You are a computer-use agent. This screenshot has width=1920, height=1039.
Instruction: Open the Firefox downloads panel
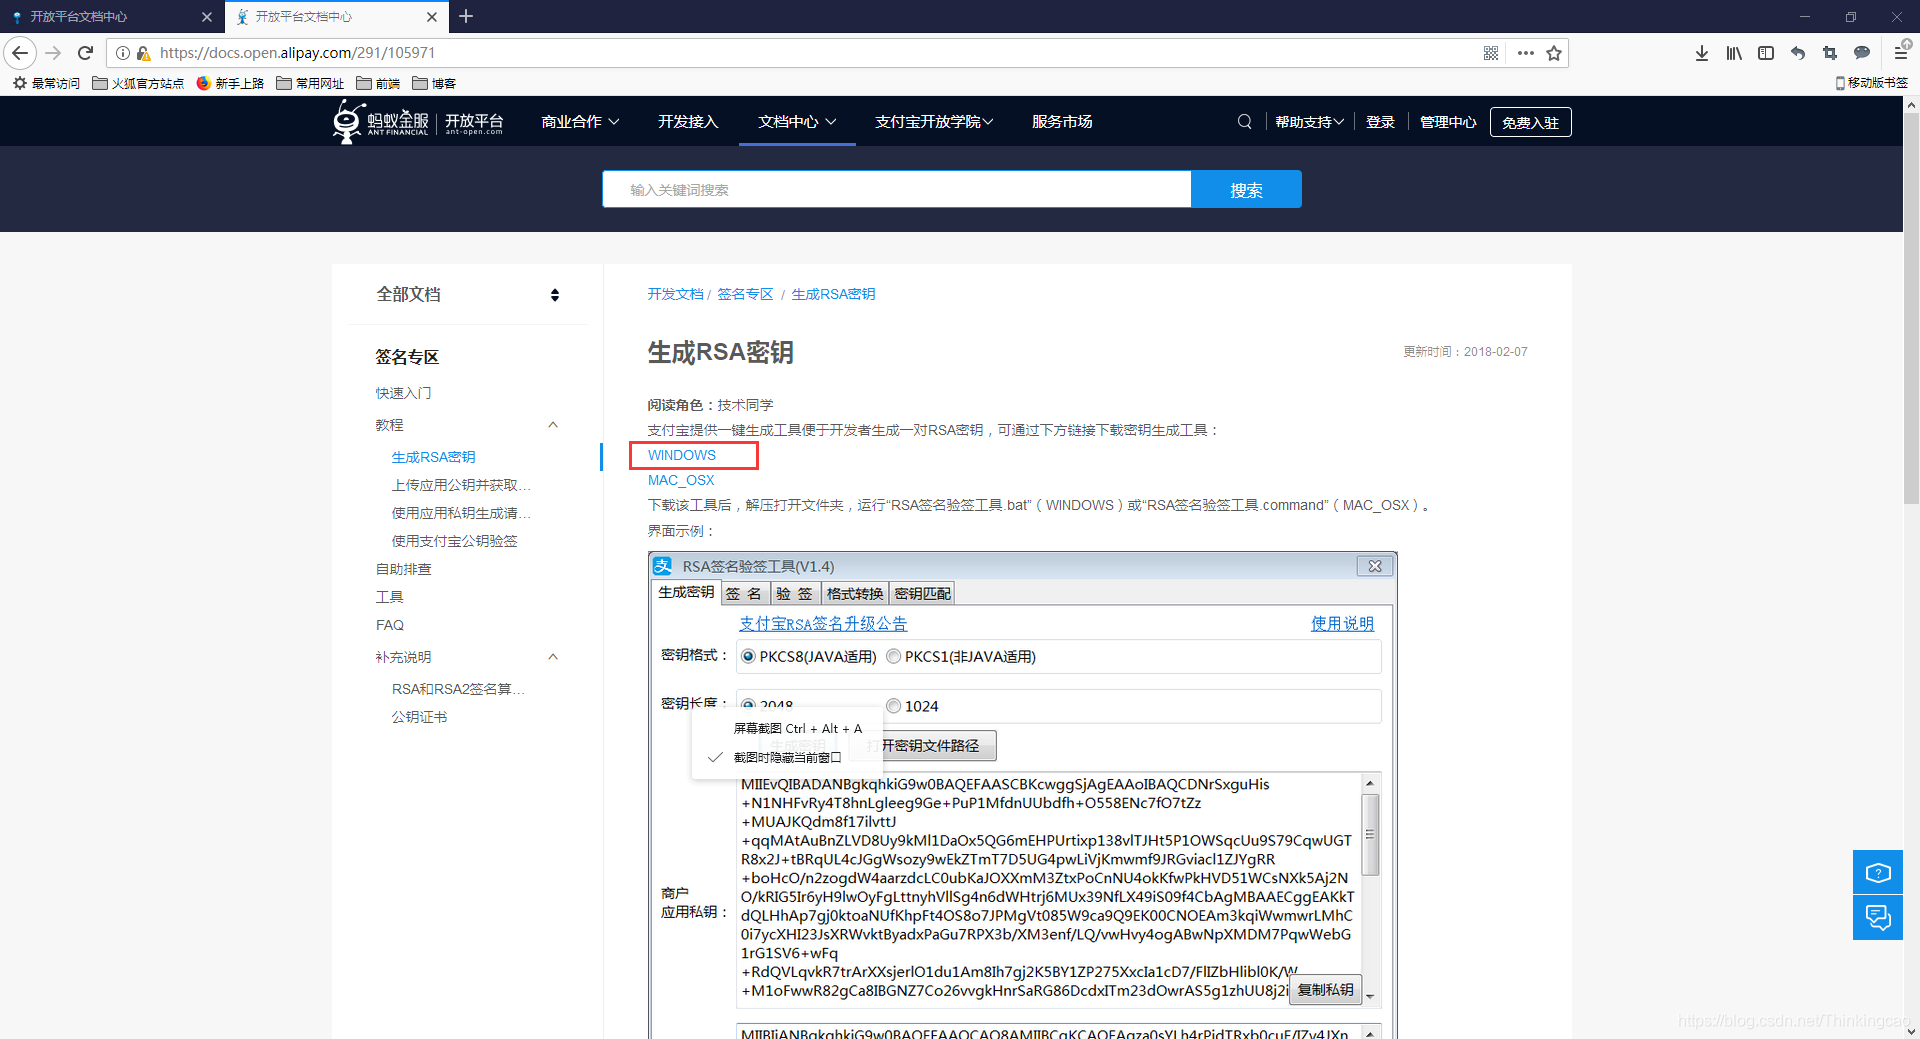pos(1702,53)
